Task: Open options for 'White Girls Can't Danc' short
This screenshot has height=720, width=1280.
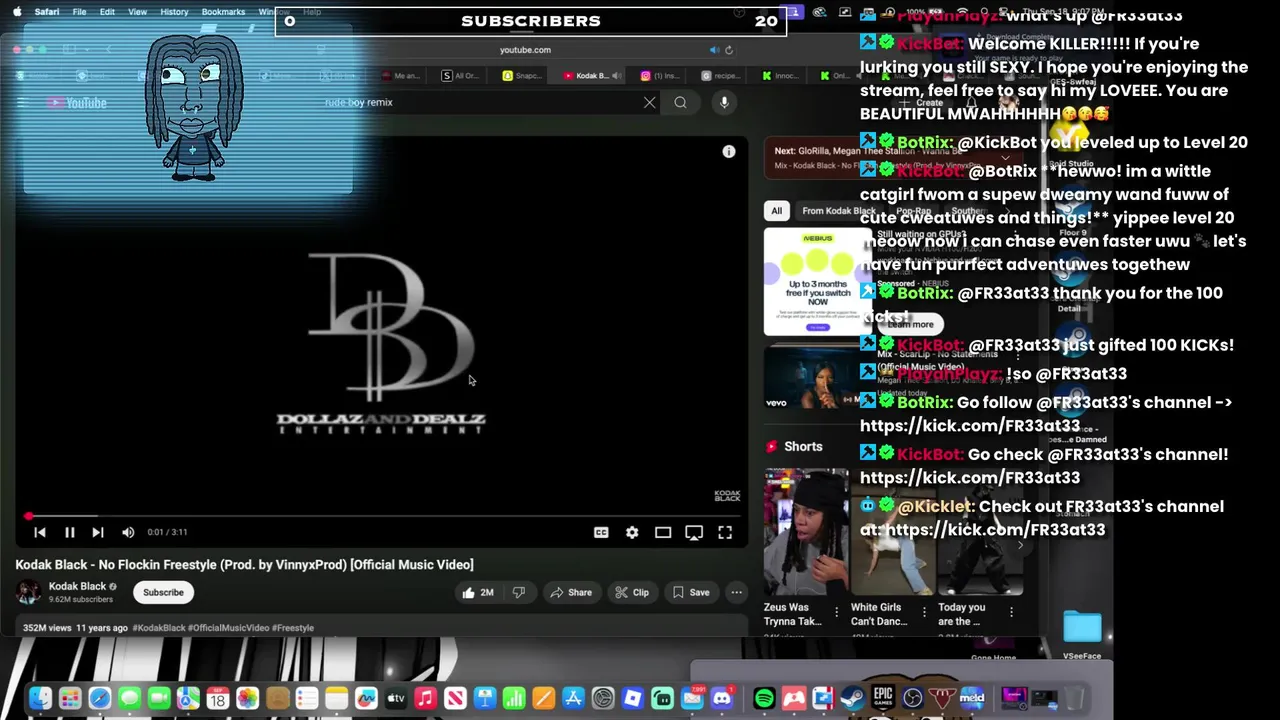Action: click(x=924, y=610)
